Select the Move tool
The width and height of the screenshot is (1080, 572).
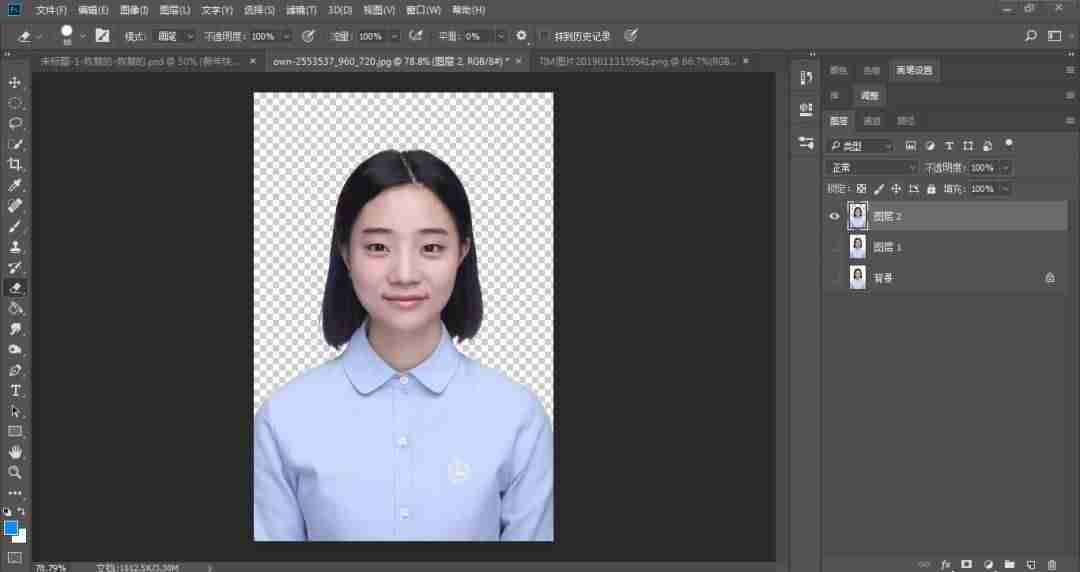[14, 82]
